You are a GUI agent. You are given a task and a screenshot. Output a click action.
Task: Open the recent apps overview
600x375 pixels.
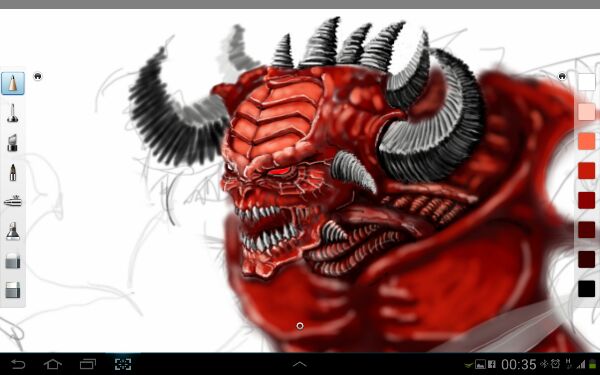88,364
